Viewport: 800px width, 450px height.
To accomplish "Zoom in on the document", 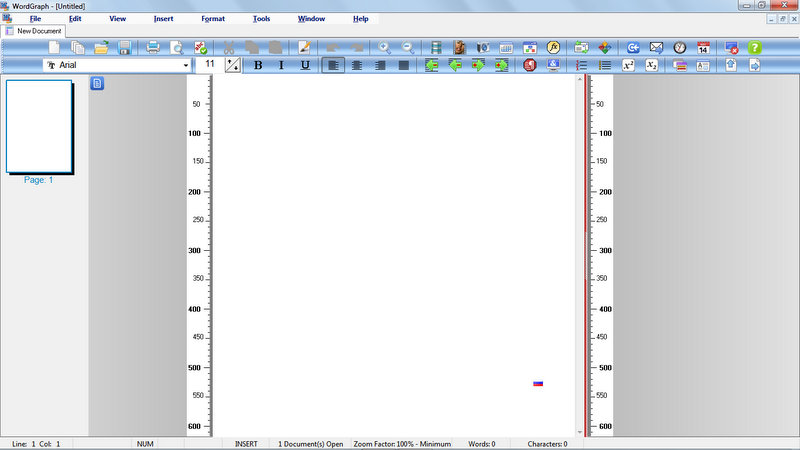I will point(384,47).
